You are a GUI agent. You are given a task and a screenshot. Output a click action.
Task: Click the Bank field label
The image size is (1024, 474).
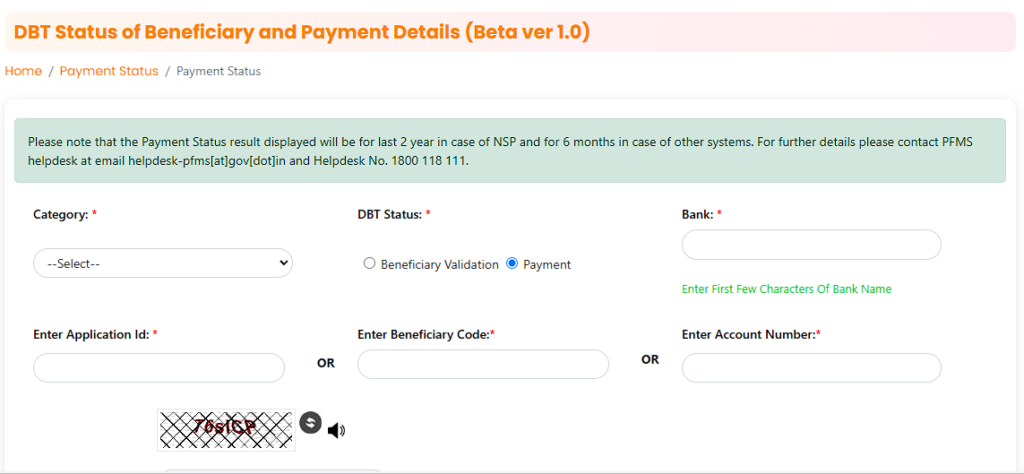pos(701,214)
